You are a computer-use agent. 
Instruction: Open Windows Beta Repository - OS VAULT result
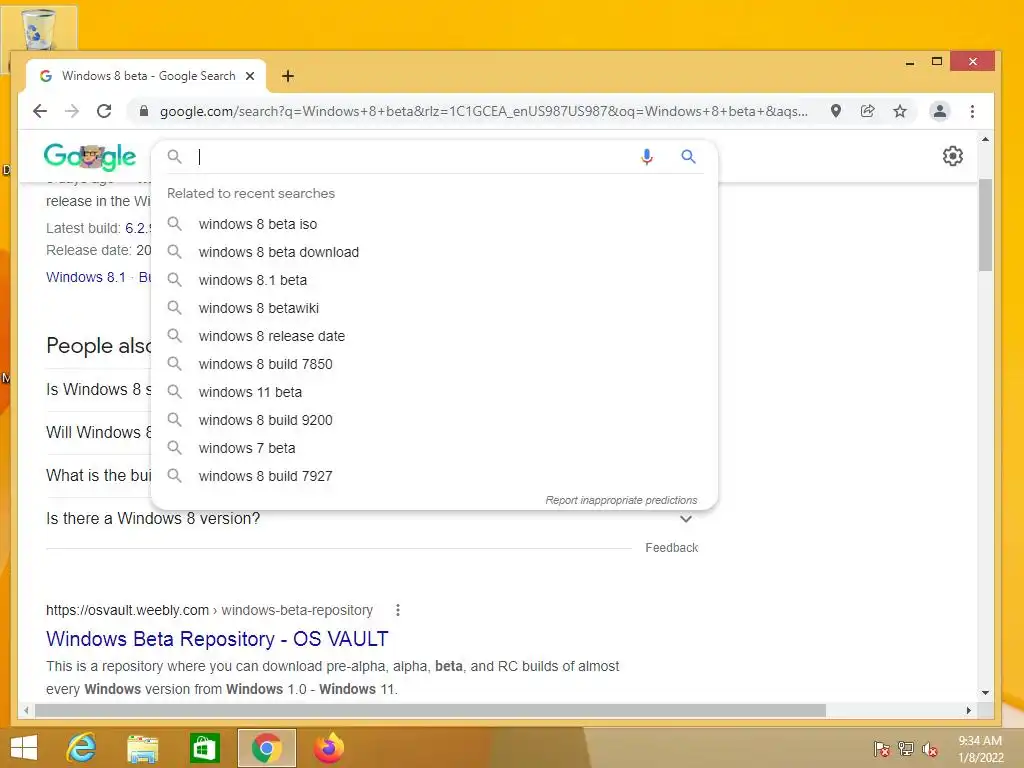217,639
